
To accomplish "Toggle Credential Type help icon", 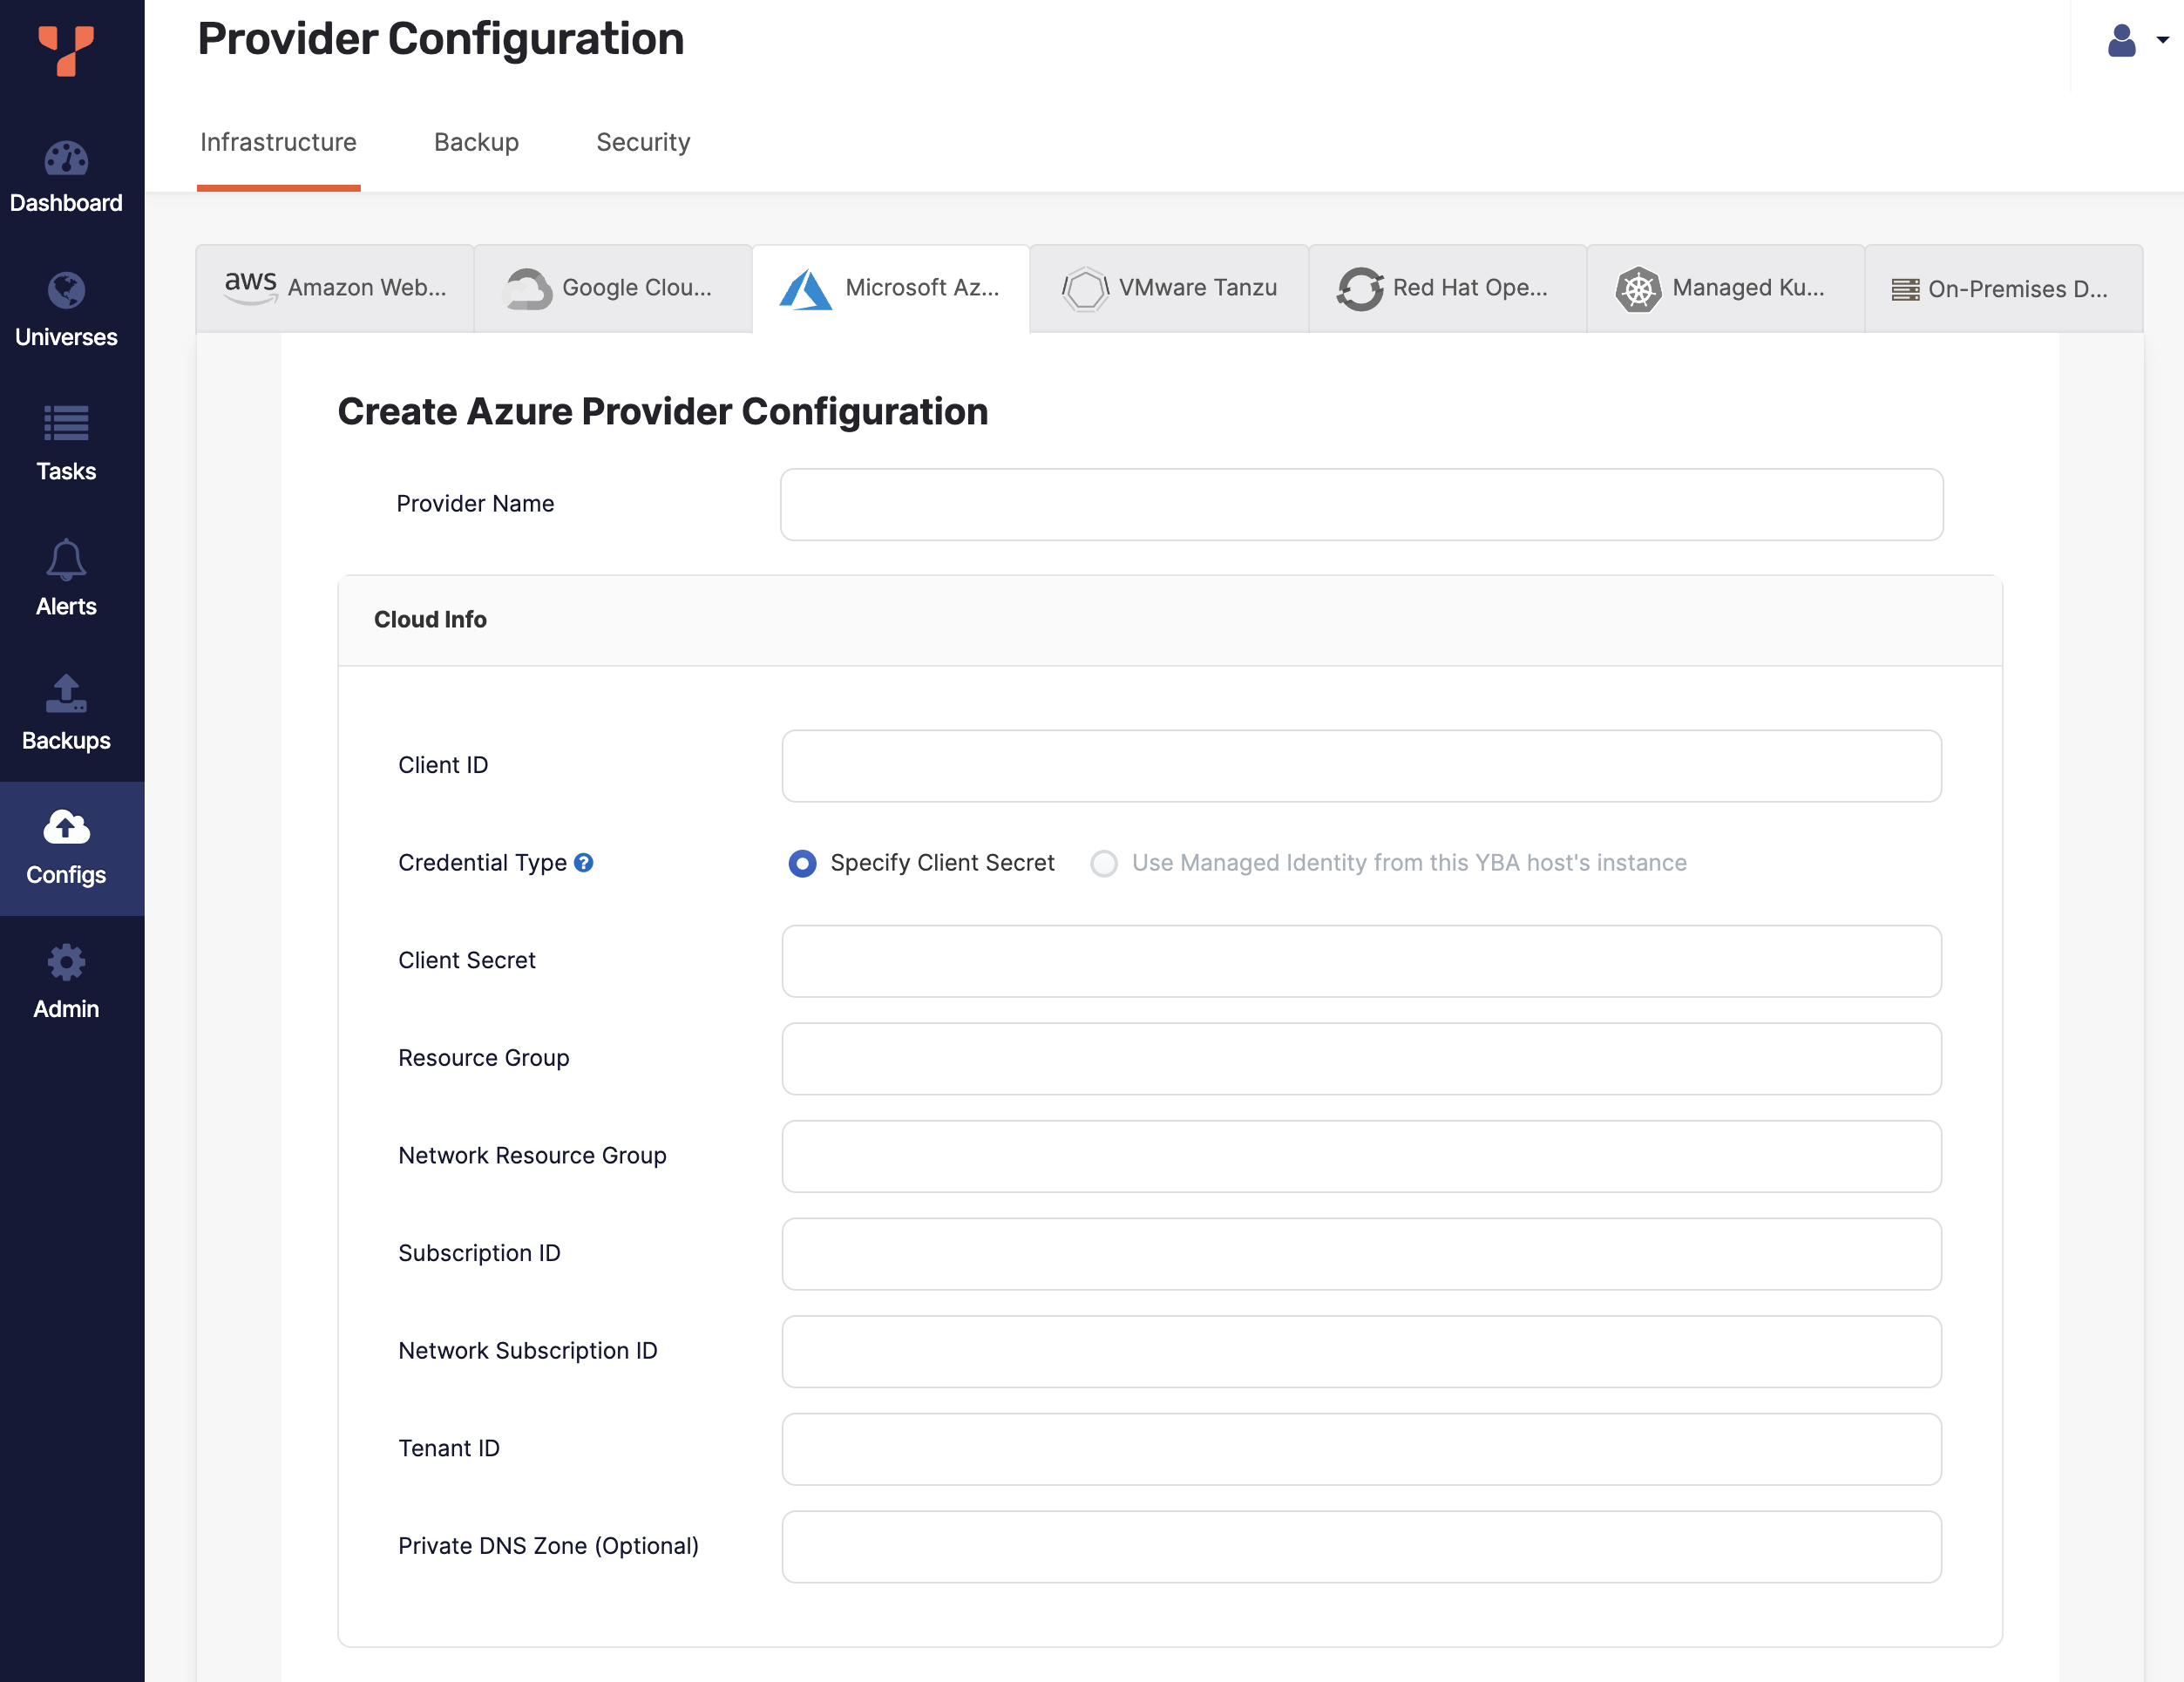I will coord(587,864).
